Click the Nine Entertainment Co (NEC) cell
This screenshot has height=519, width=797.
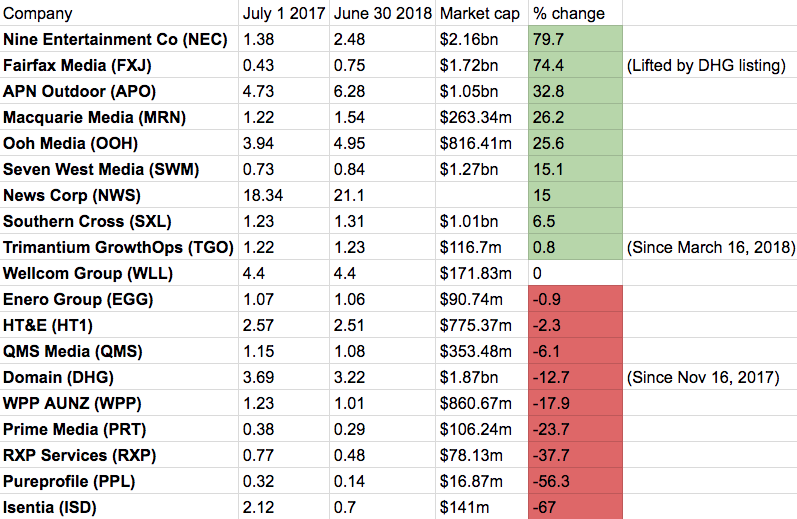[x=120, y=40]
